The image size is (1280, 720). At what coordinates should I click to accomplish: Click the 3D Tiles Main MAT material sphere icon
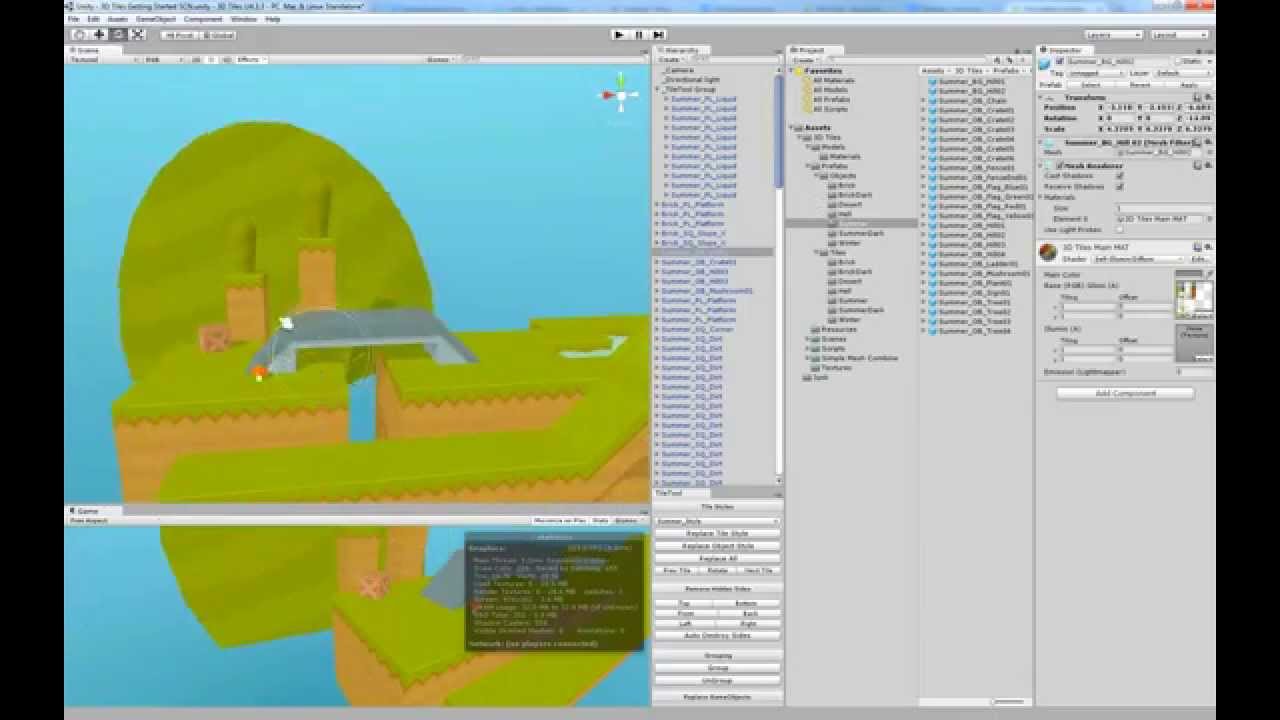pyautogui.click(x=1048, y=252)
